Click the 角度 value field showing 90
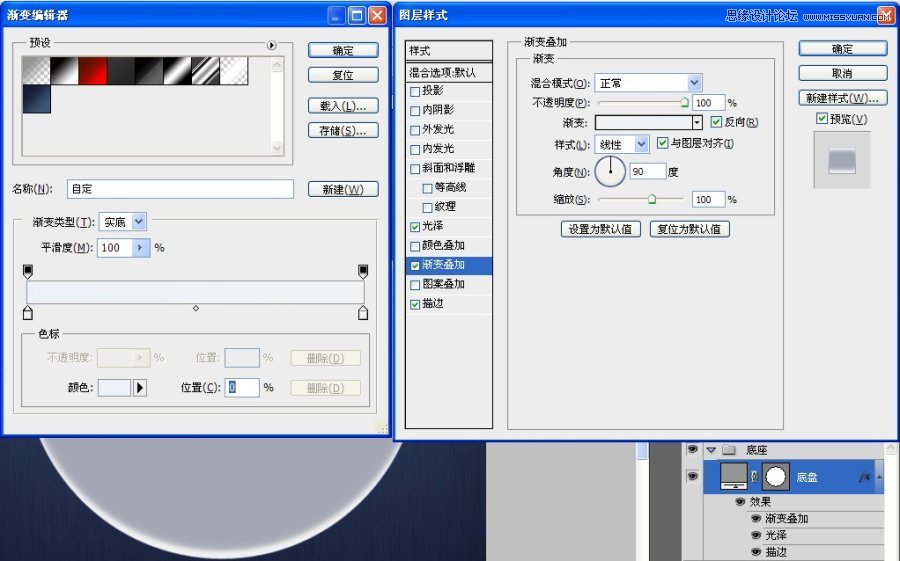 647,171
